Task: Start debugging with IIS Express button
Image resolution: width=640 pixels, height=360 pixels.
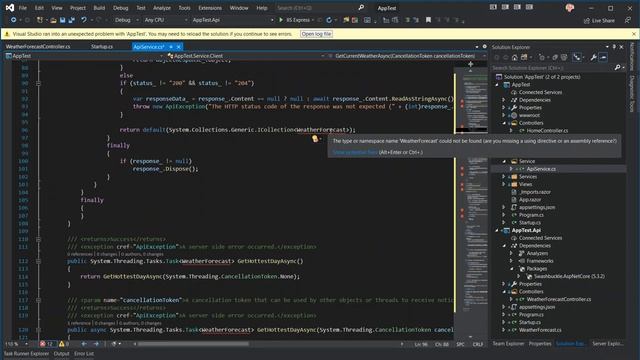Action: [x=294, y=20]
